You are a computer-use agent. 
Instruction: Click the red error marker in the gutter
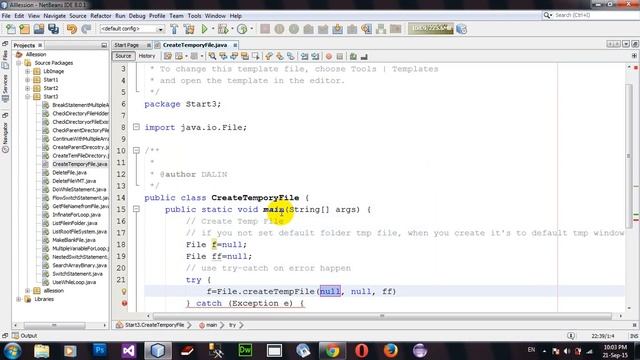pyautogui.click(x=124, y=303)
